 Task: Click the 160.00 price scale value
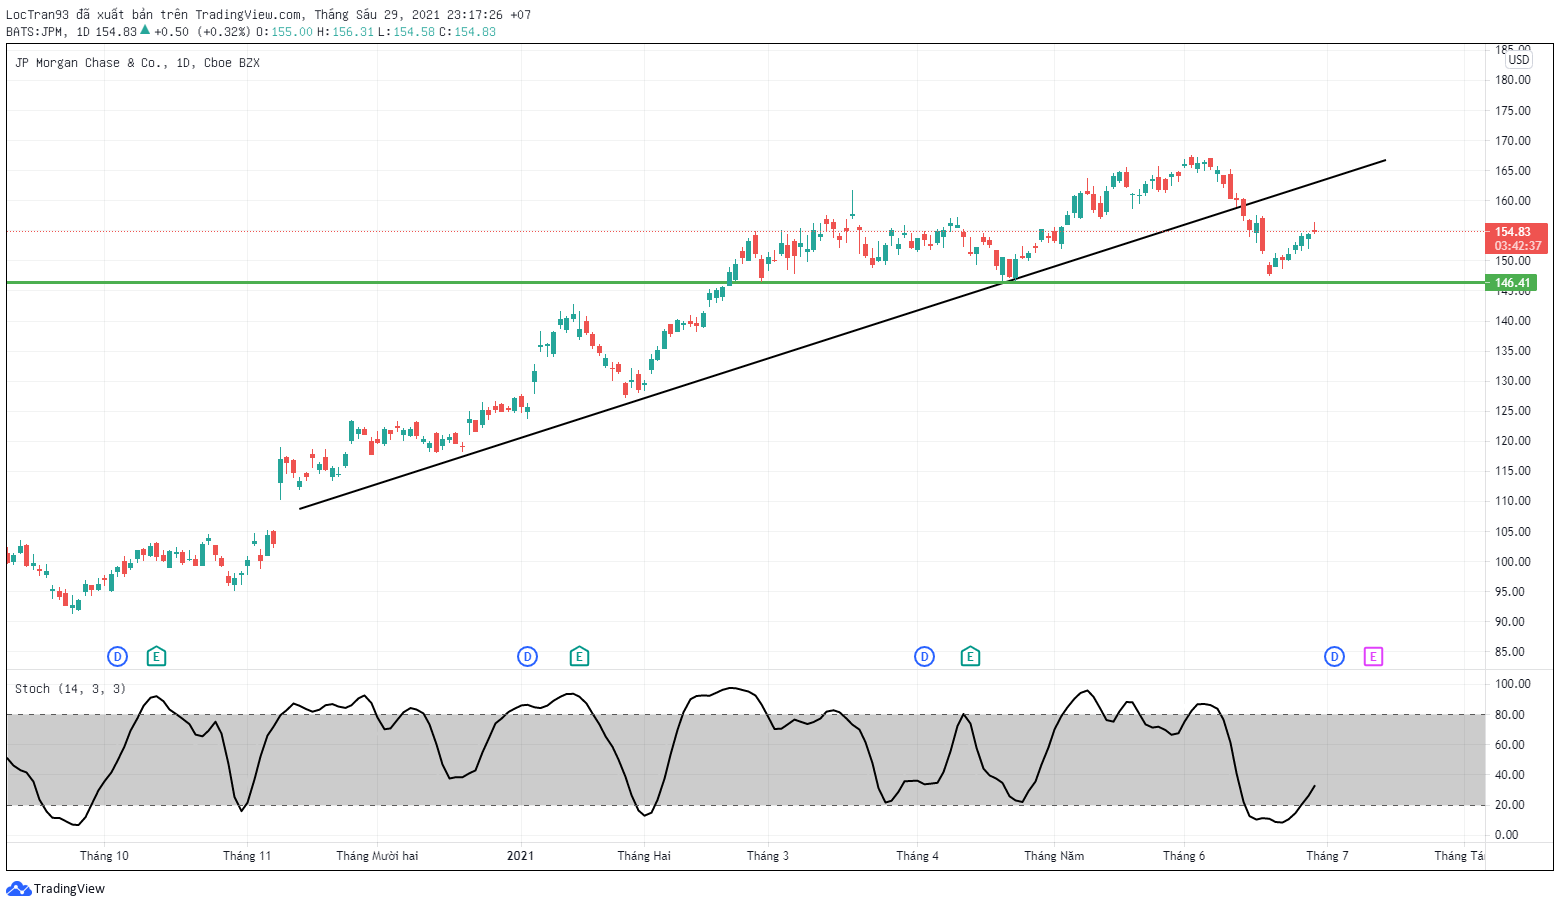1513,201
